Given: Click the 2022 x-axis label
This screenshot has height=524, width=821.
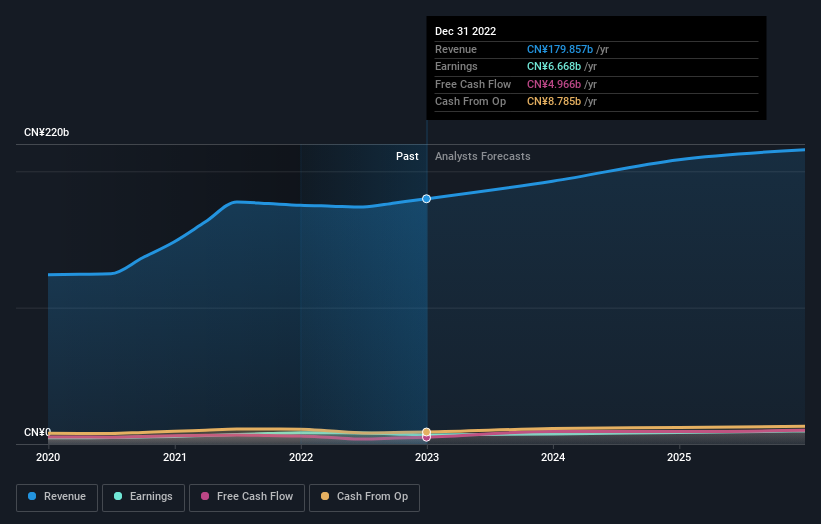Looking at the screenshot, I should point(301,458).
